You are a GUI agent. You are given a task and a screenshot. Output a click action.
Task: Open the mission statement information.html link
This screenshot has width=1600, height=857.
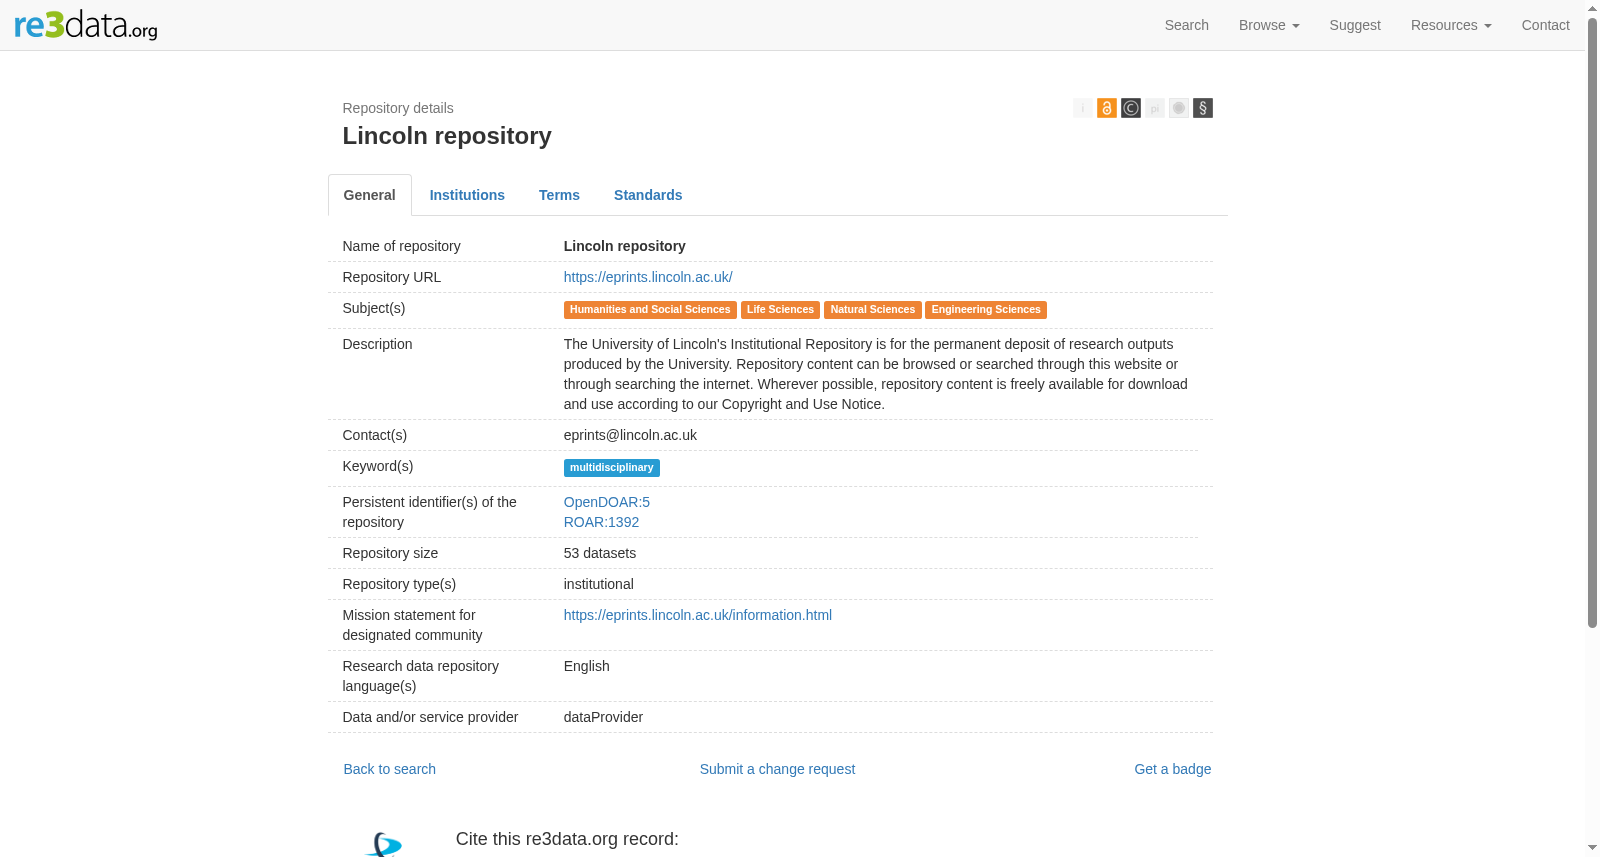point(698,615)
